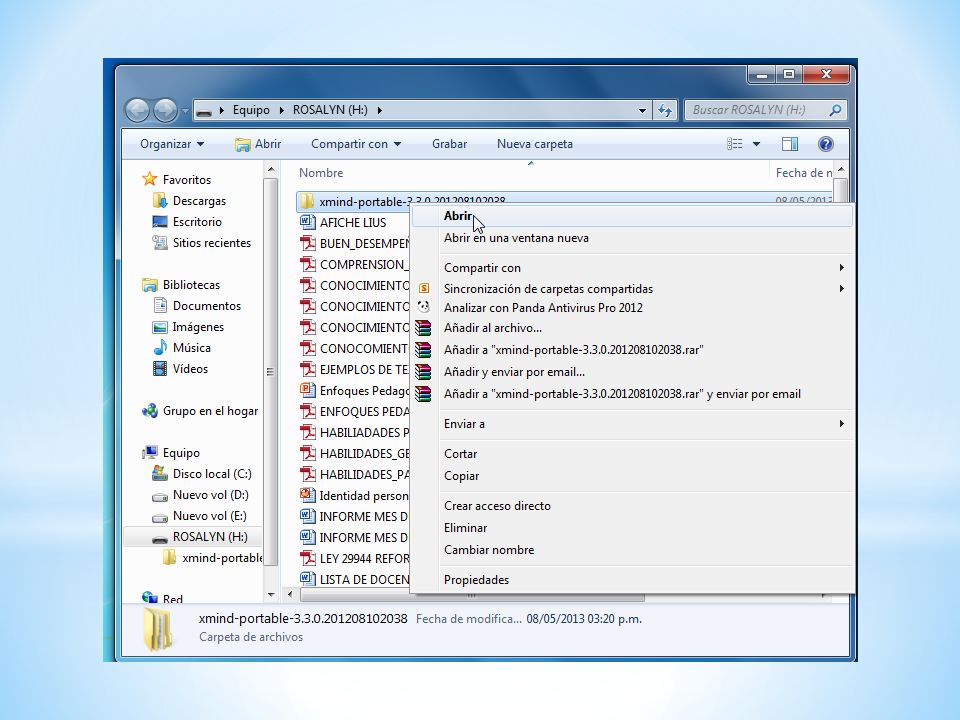
Task: Click the PowerPoint icon of Enfoques Pedago
Action: 307,390
